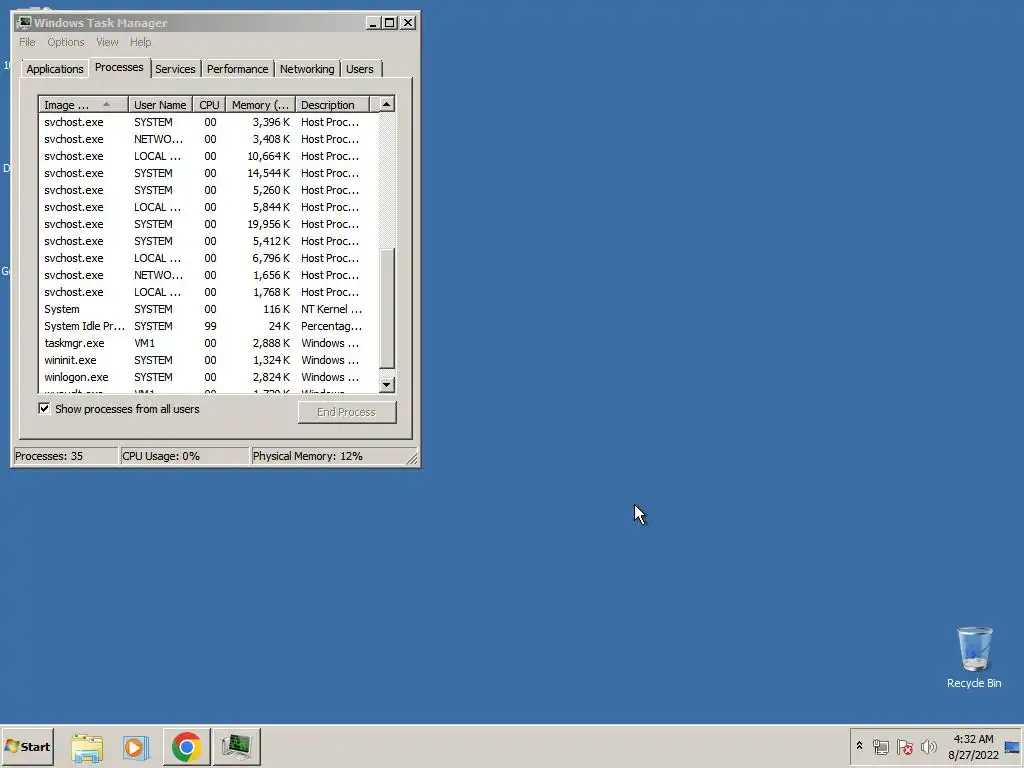Minimize the Task Manager window

[373, 22]
